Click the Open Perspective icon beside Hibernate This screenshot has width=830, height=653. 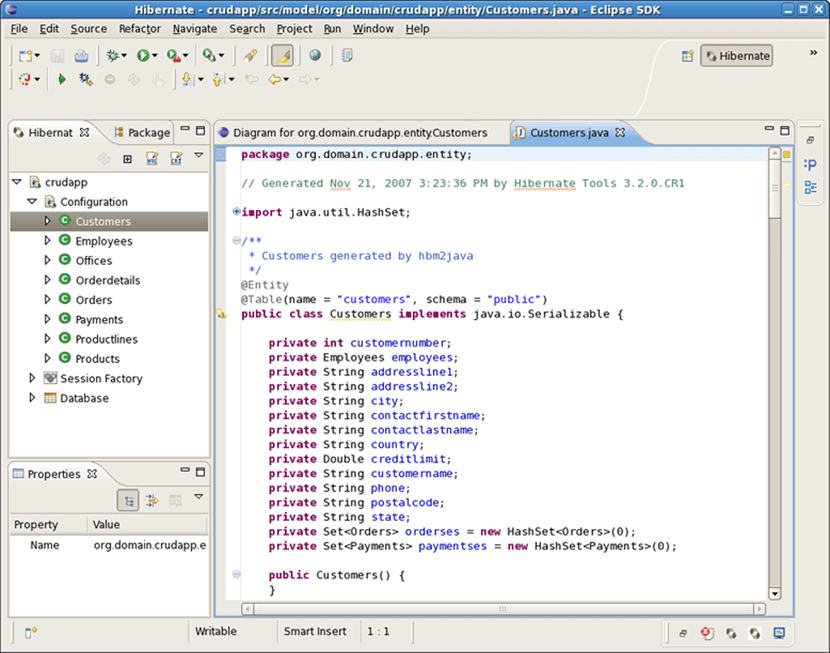[x=688, y=56]
